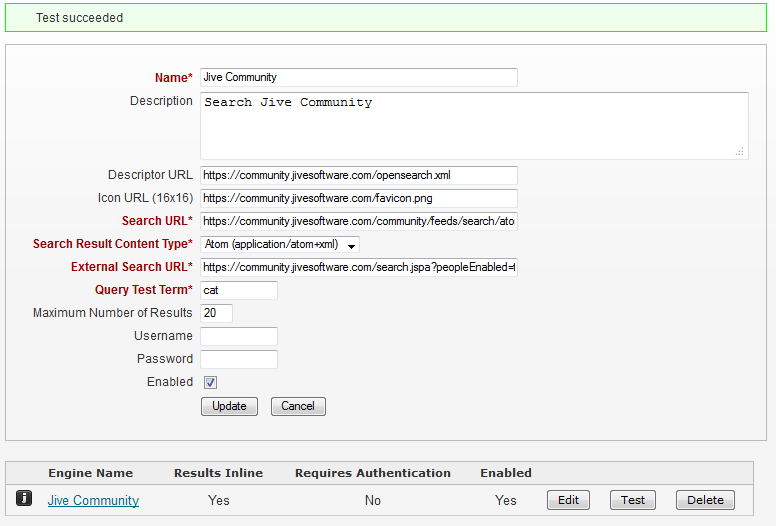Screen dimensions: 776x526
Task: Click the 'No' Requires Authentication cell
Action: [x=373, y=500]
